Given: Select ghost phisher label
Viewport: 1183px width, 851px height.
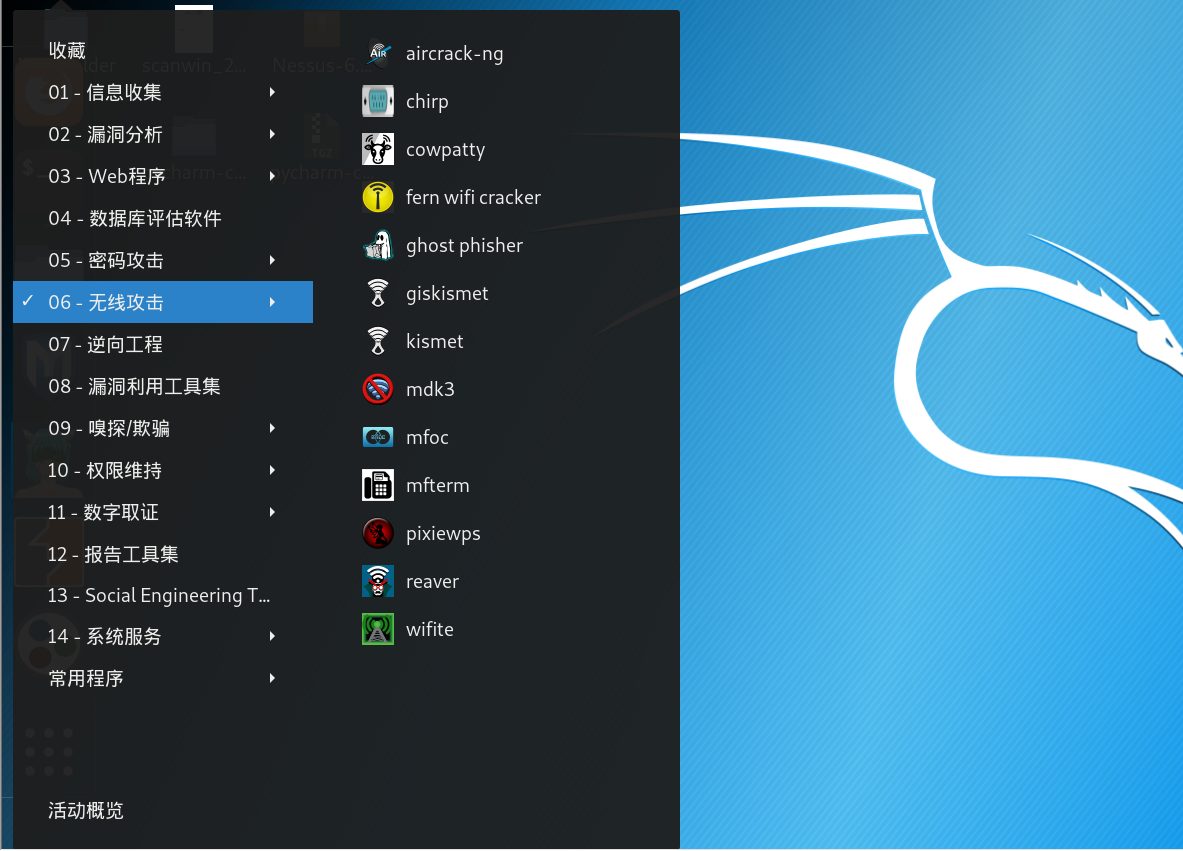Looking at the screenshot, I should (464, 246).
